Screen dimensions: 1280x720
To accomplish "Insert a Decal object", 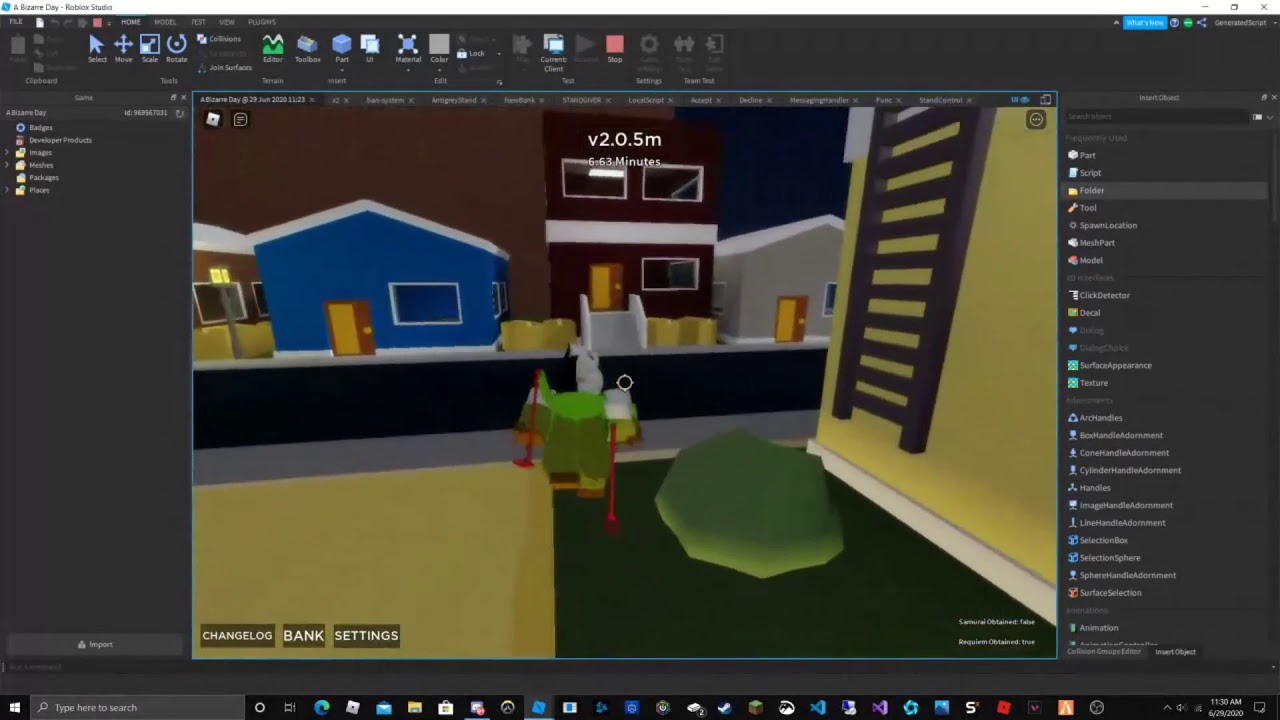I will [1084, 313].
